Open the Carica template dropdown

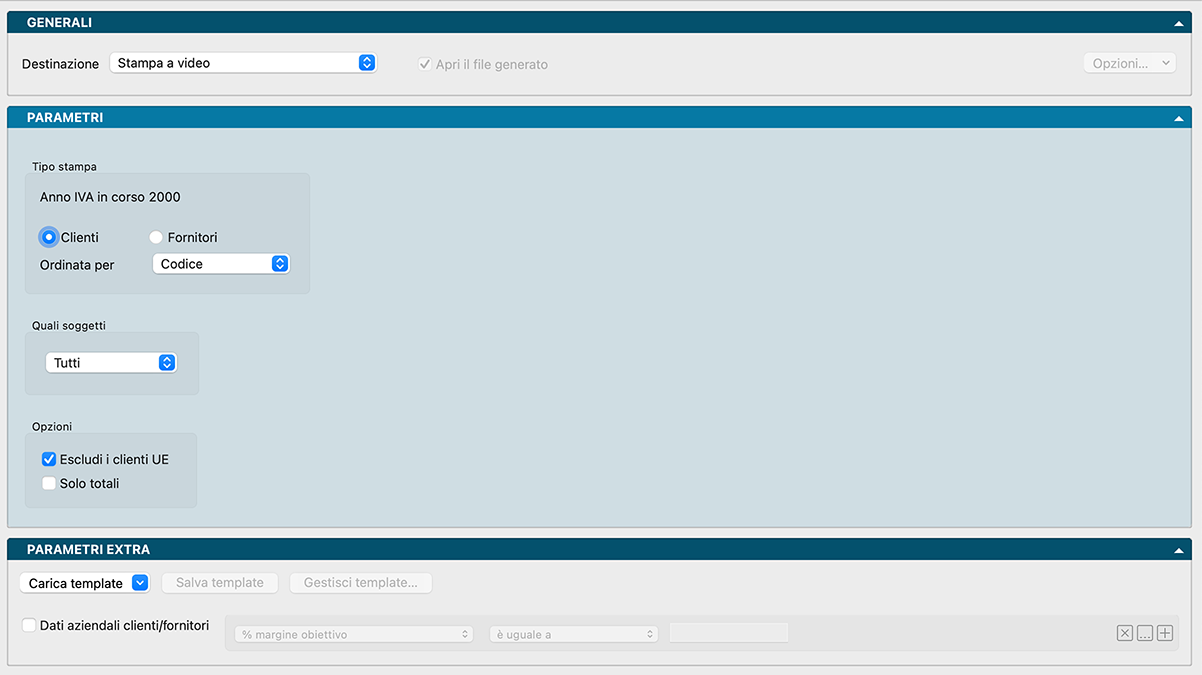point(84,583)
